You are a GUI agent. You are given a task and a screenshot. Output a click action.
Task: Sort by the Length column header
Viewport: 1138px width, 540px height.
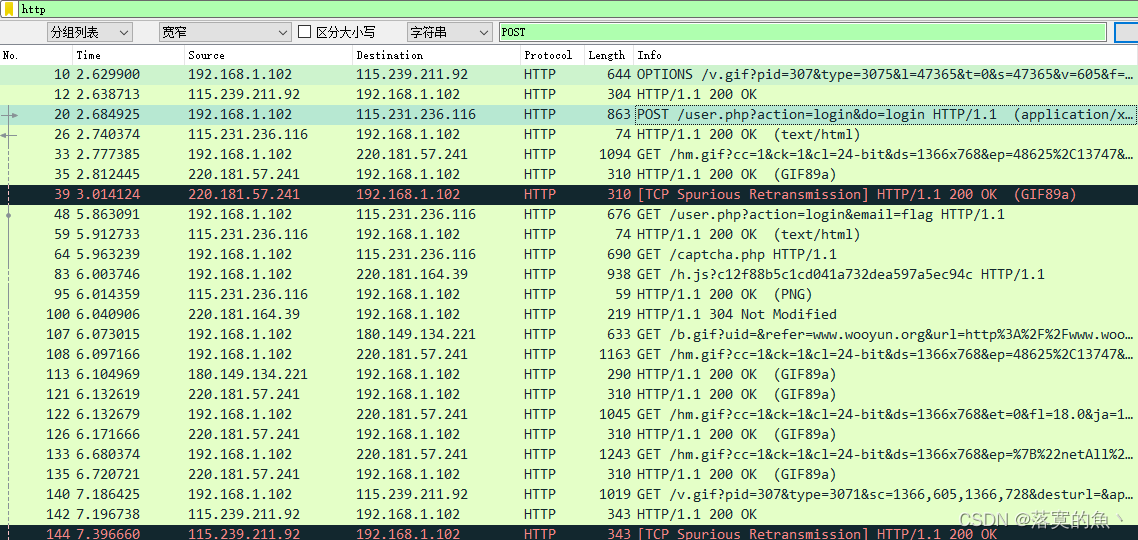point(609,55)
